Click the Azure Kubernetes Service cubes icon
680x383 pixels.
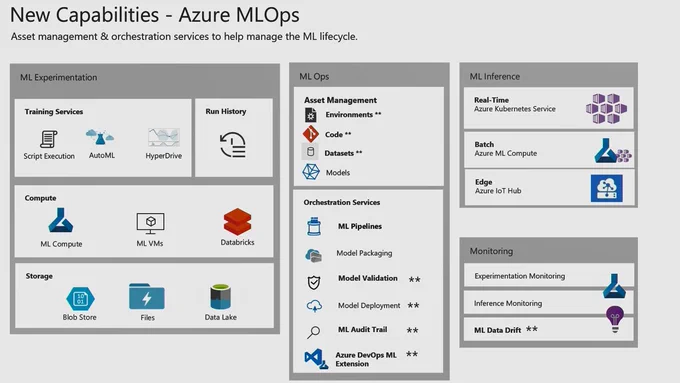click(606, 108)
